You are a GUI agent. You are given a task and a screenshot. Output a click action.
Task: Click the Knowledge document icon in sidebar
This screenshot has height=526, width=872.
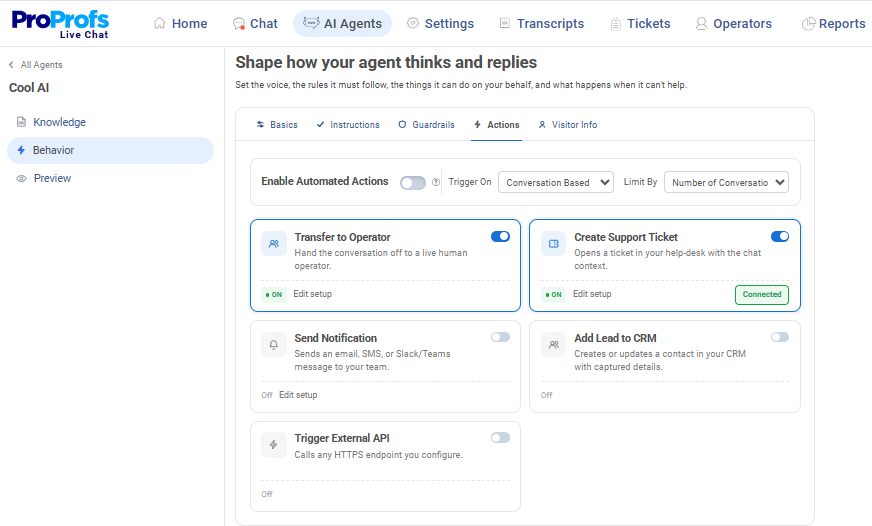point(21,122)
